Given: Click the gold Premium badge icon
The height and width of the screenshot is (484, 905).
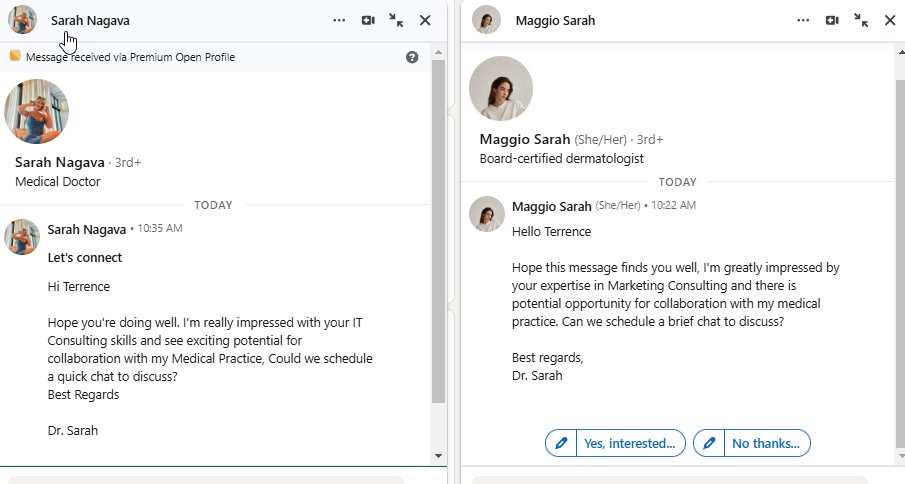Looking at the screenshot, I should [15, 56].
